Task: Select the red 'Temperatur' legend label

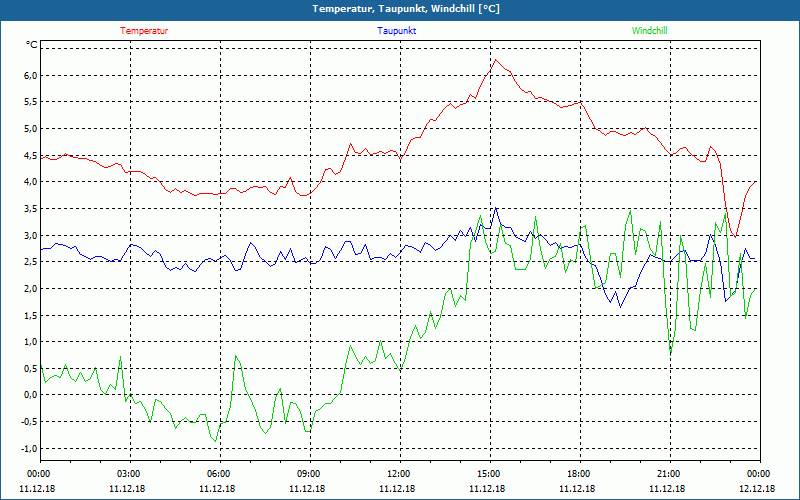Action: (144, 31)
